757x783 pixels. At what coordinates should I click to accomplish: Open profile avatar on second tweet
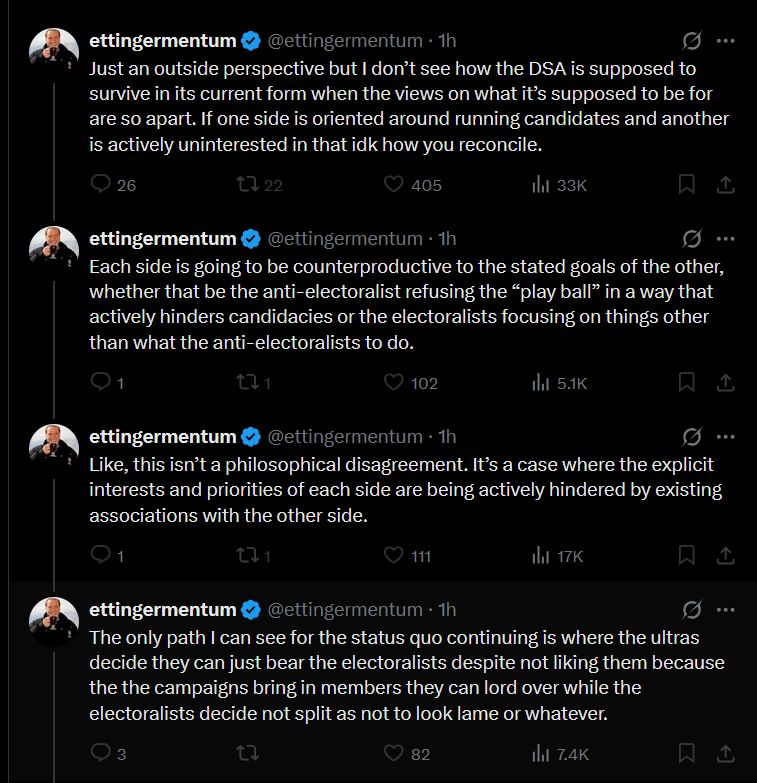click(x=54, y=251)
